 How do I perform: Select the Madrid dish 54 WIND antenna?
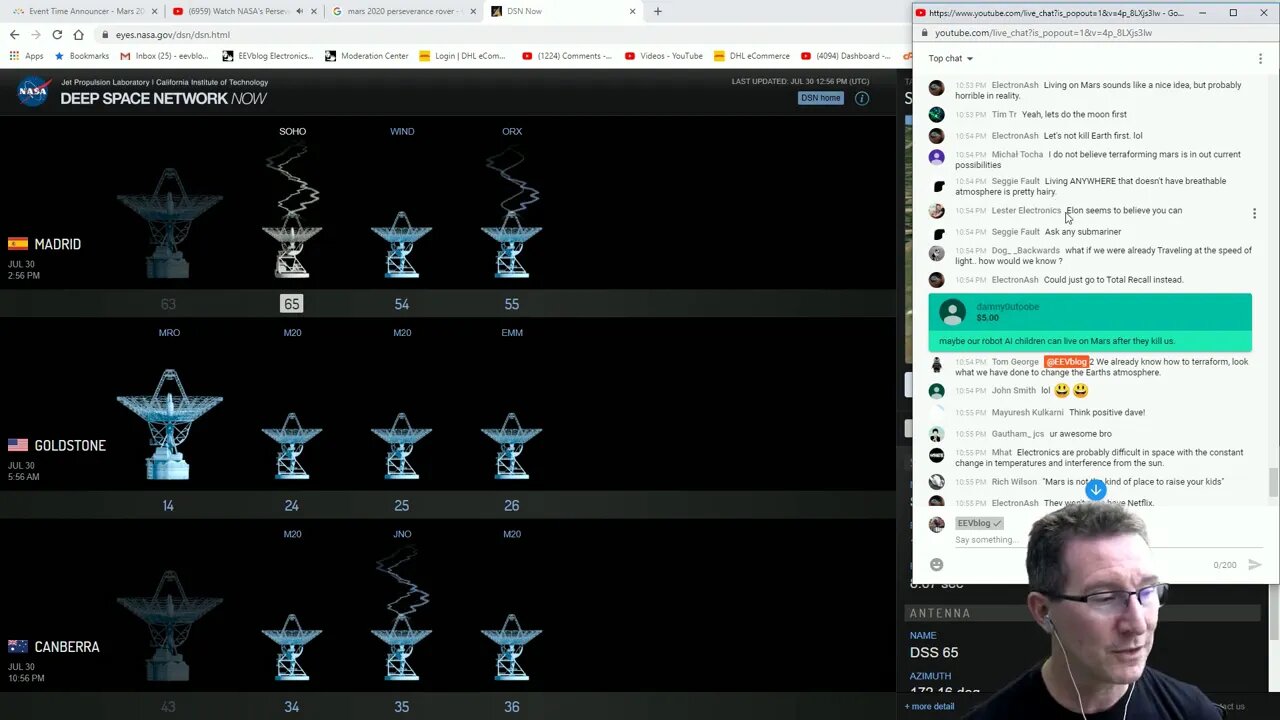click(x=402, y=245)
